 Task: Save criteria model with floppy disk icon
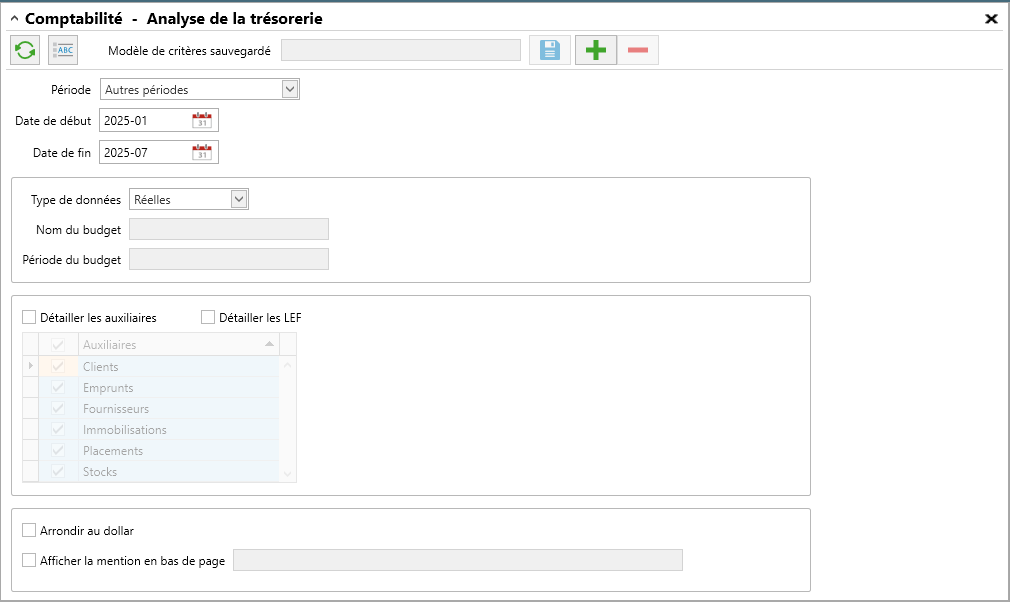[549, 50]
